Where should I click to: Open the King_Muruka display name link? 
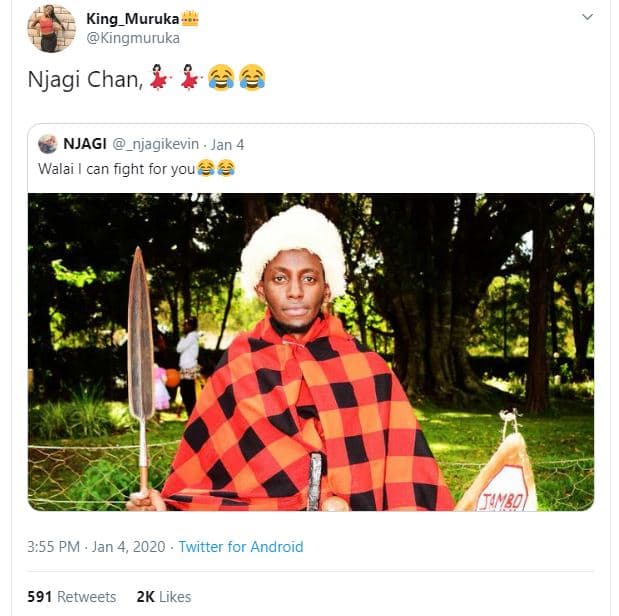(x=131, y=19)
